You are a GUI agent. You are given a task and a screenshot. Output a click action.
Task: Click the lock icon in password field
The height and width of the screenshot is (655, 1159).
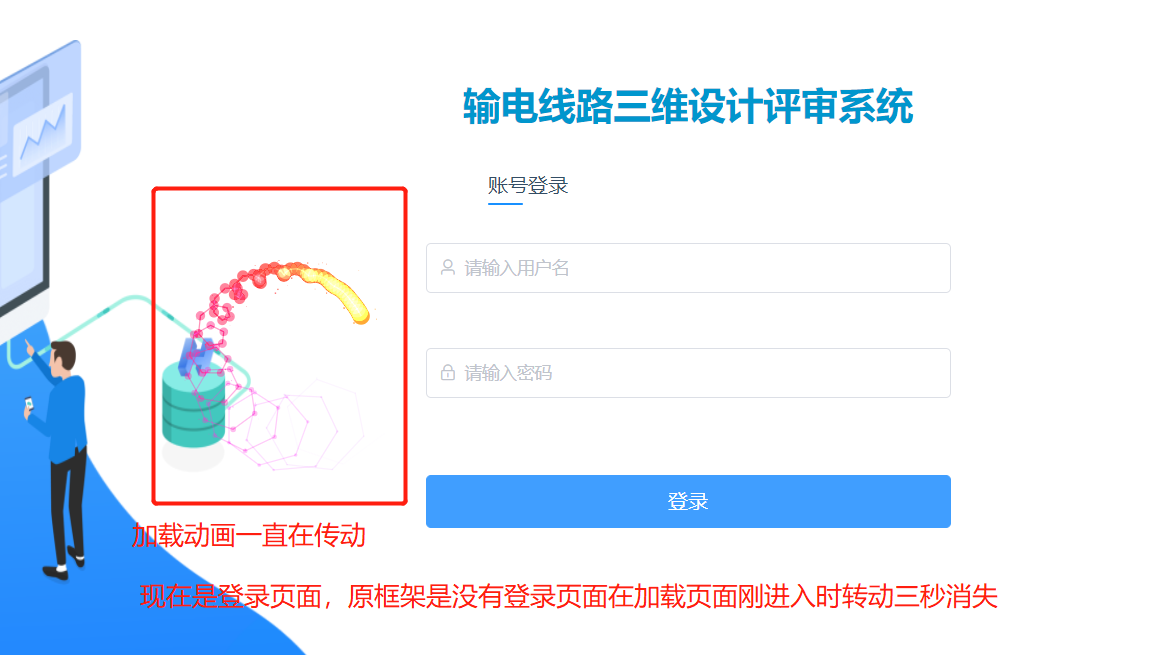447,373
